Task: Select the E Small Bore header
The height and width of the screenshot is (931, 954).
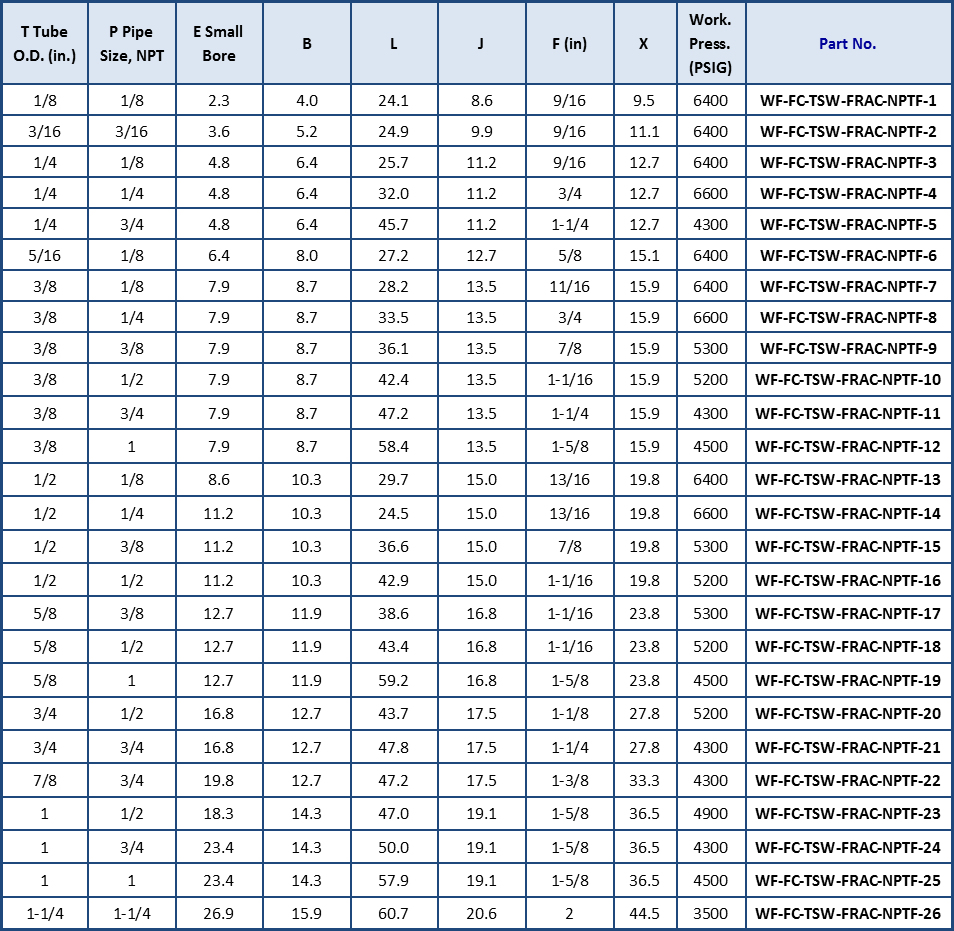Action: click(218, 44)
